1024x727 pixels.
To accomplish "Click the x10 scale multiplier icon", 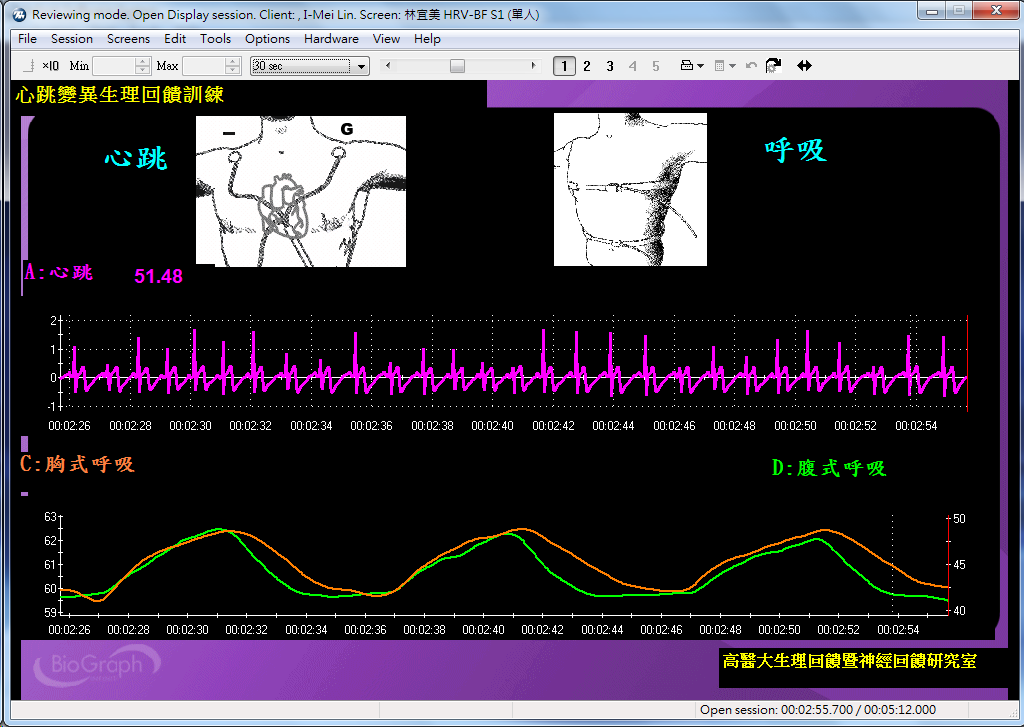I will click(50, 66).
